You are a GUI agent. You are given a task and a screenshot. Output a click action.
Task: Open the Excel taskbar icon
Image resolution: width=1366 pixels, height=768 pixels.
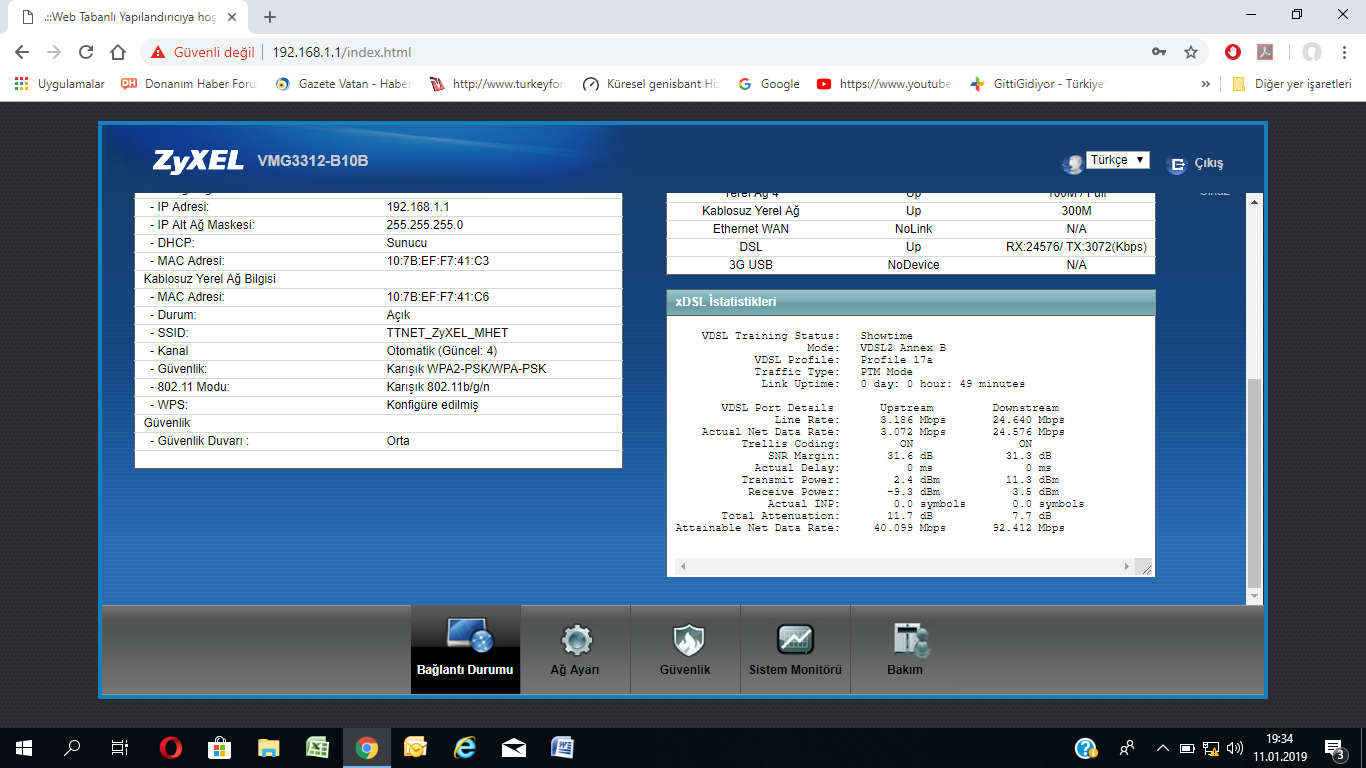click(318, 747)
